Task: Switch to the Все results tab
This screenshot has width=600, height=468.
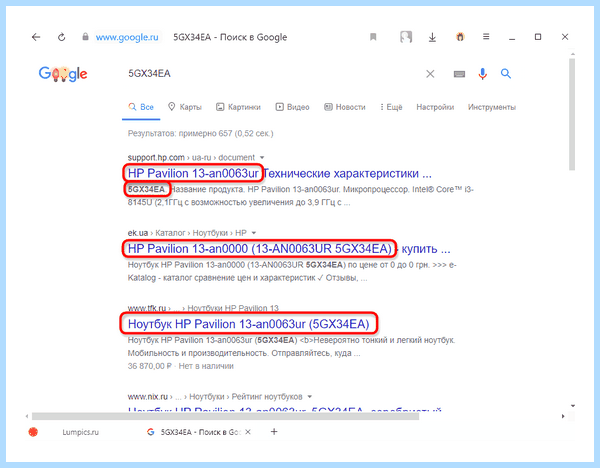Action: (x=141, y=107)
